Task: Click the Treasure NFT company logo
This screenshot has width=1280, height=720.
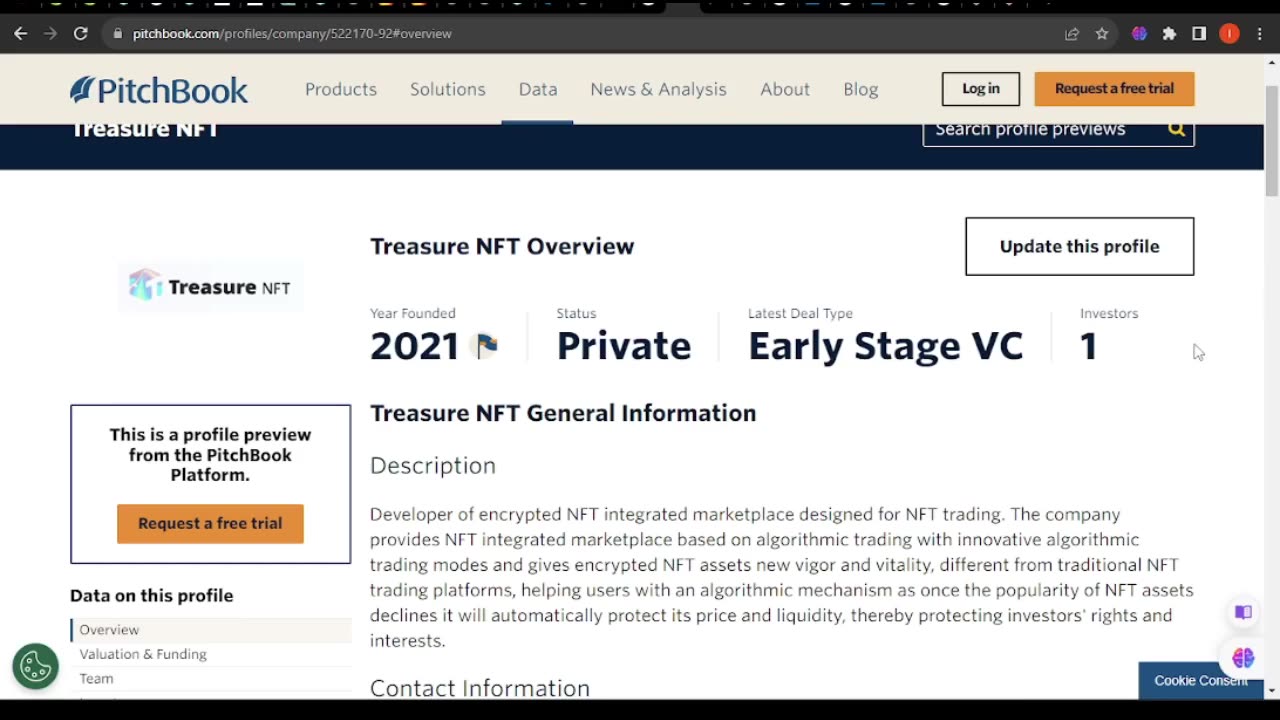Action: point(210,287)
